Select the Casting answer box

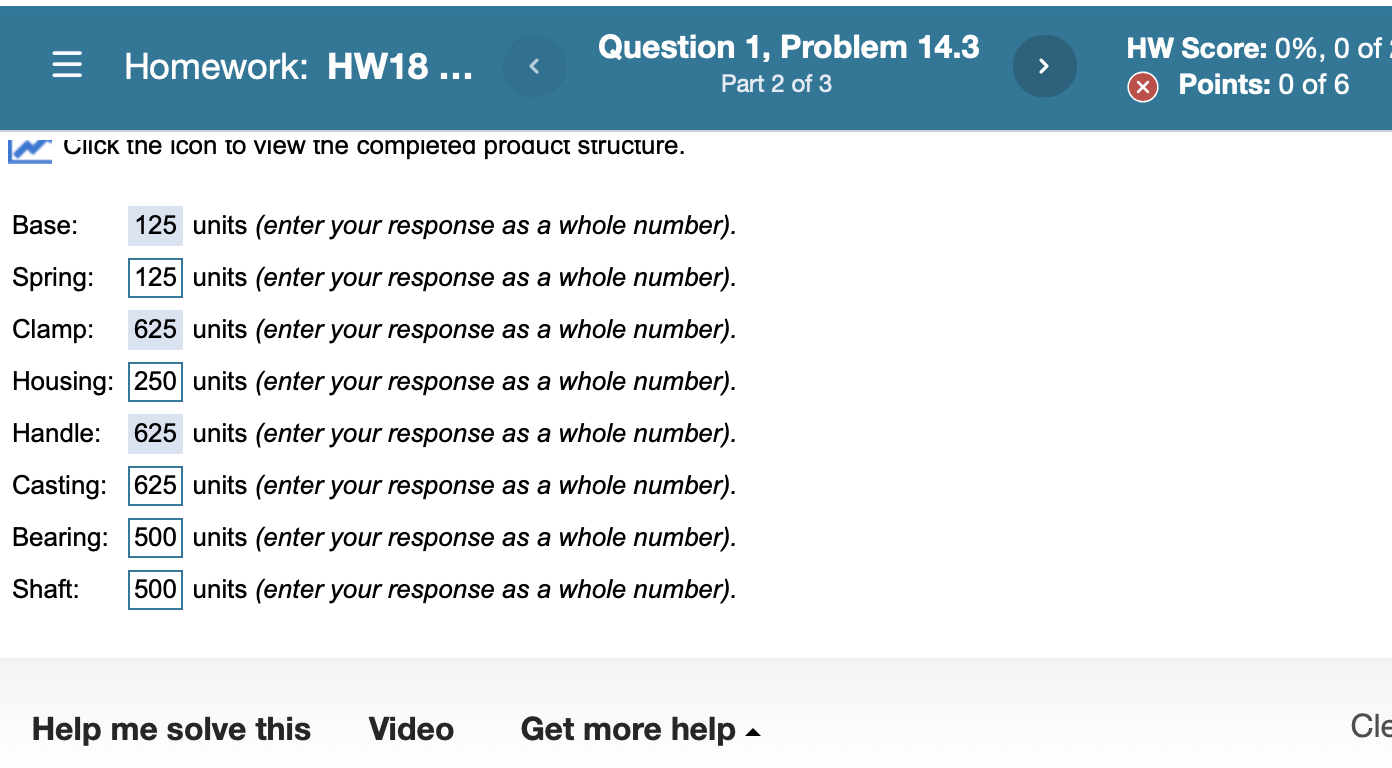click(x=155, y=485)
